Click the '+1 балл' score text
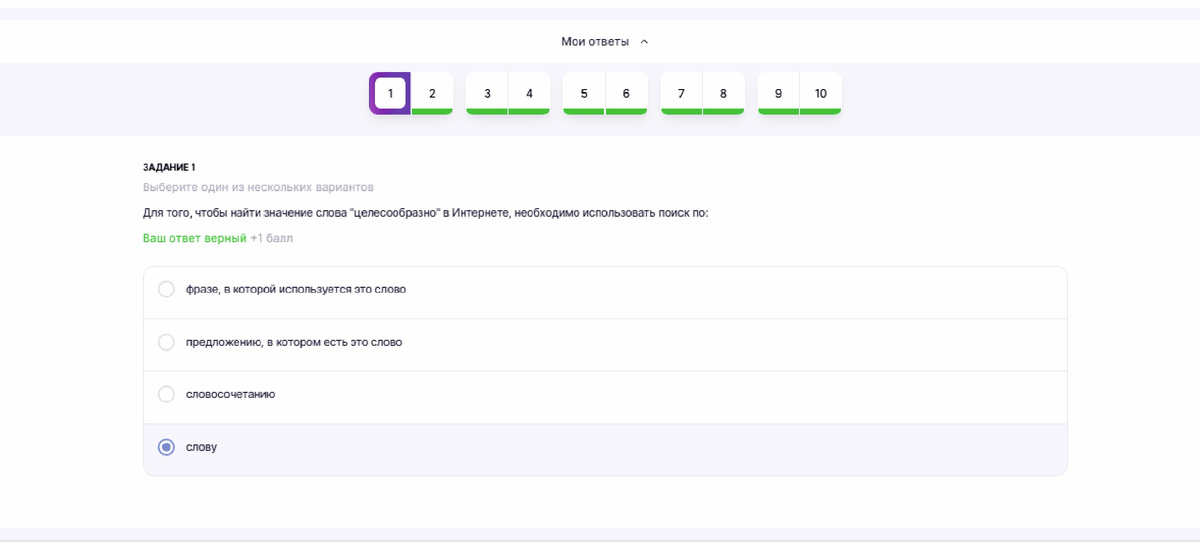 pyautogui.click(x=271, y=238)
